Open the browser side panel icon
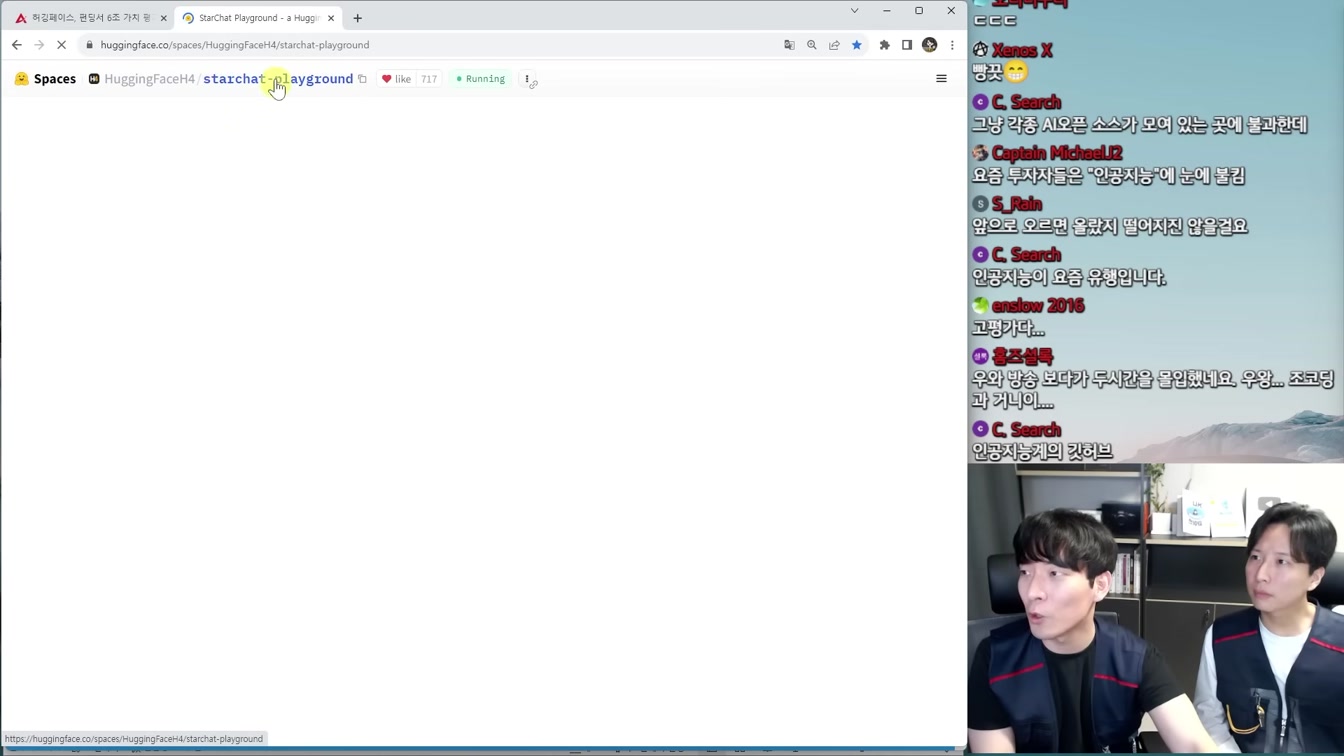This screenshot has width=1344, height=756. coord(907,45)
